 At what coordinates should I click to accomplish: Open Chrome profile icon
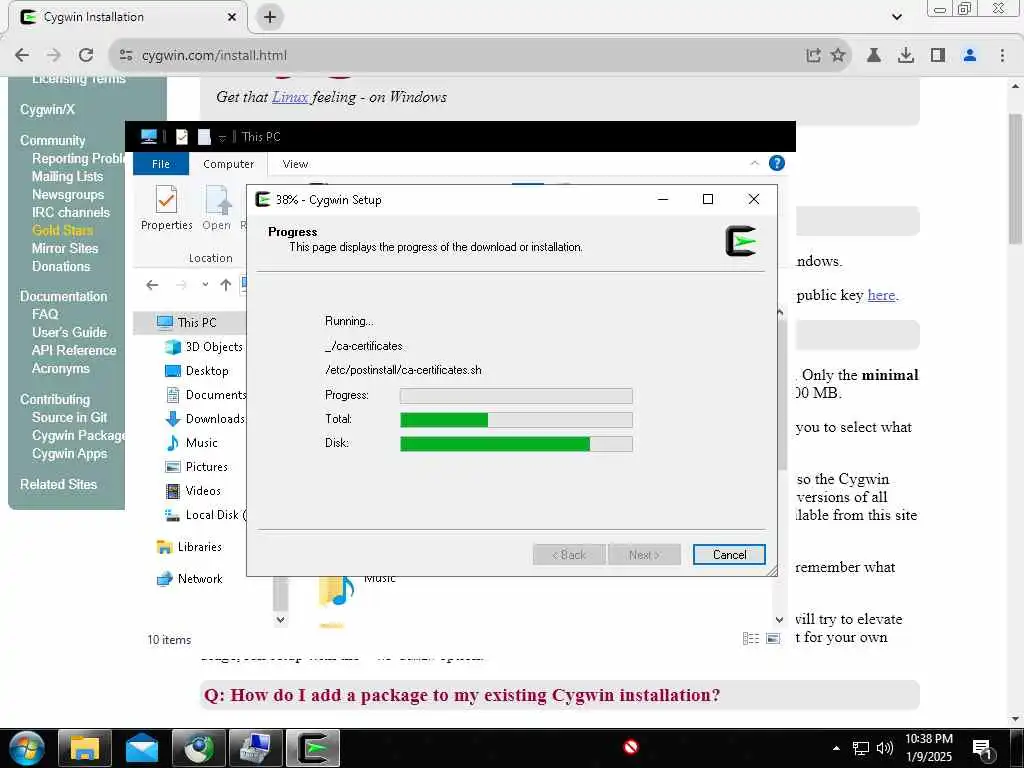[x=970, y=56]
